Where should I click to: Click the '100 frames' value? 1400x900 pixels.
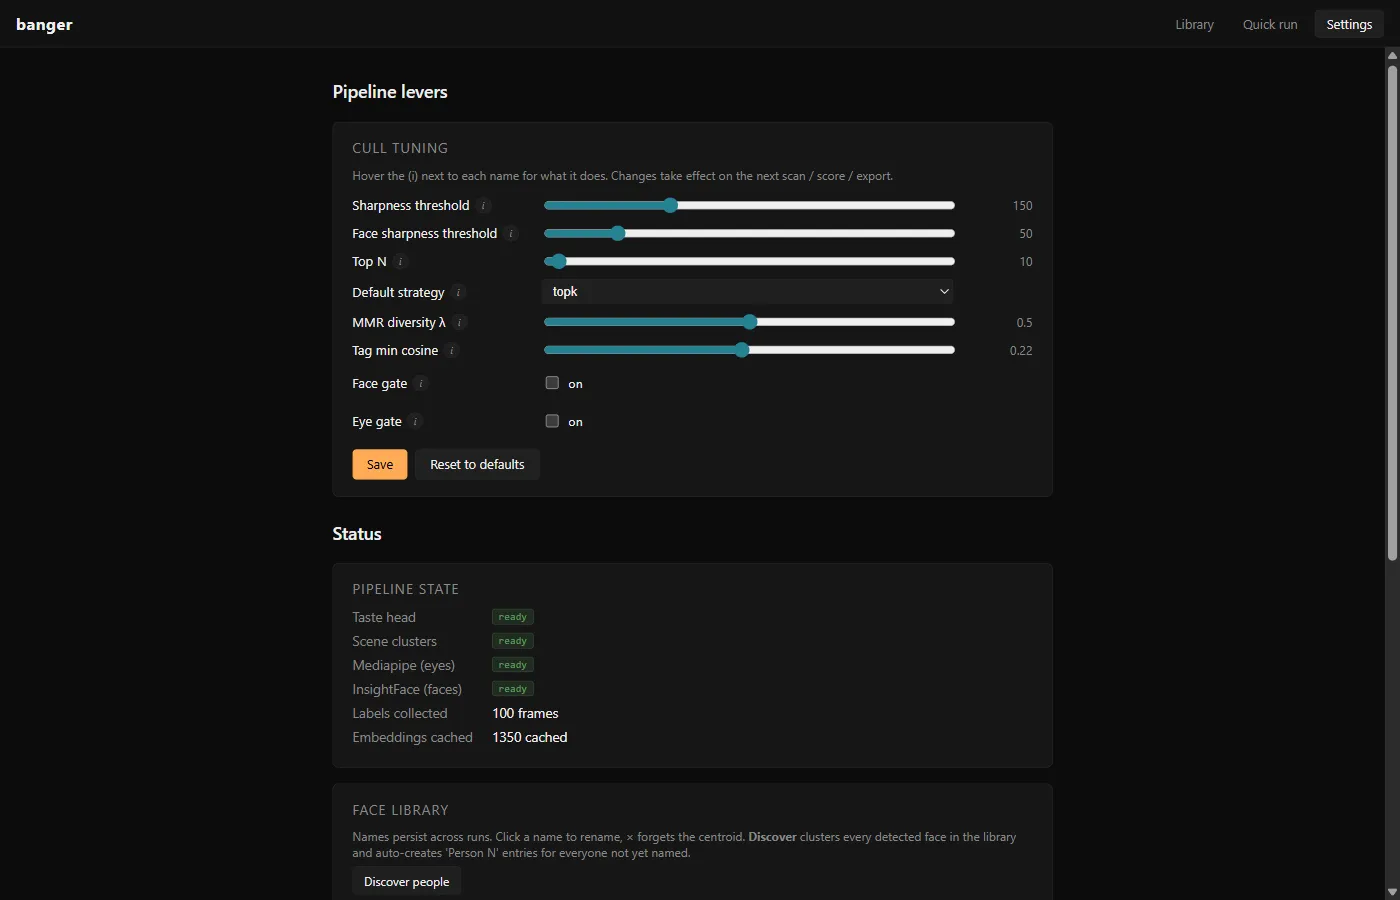525,714
